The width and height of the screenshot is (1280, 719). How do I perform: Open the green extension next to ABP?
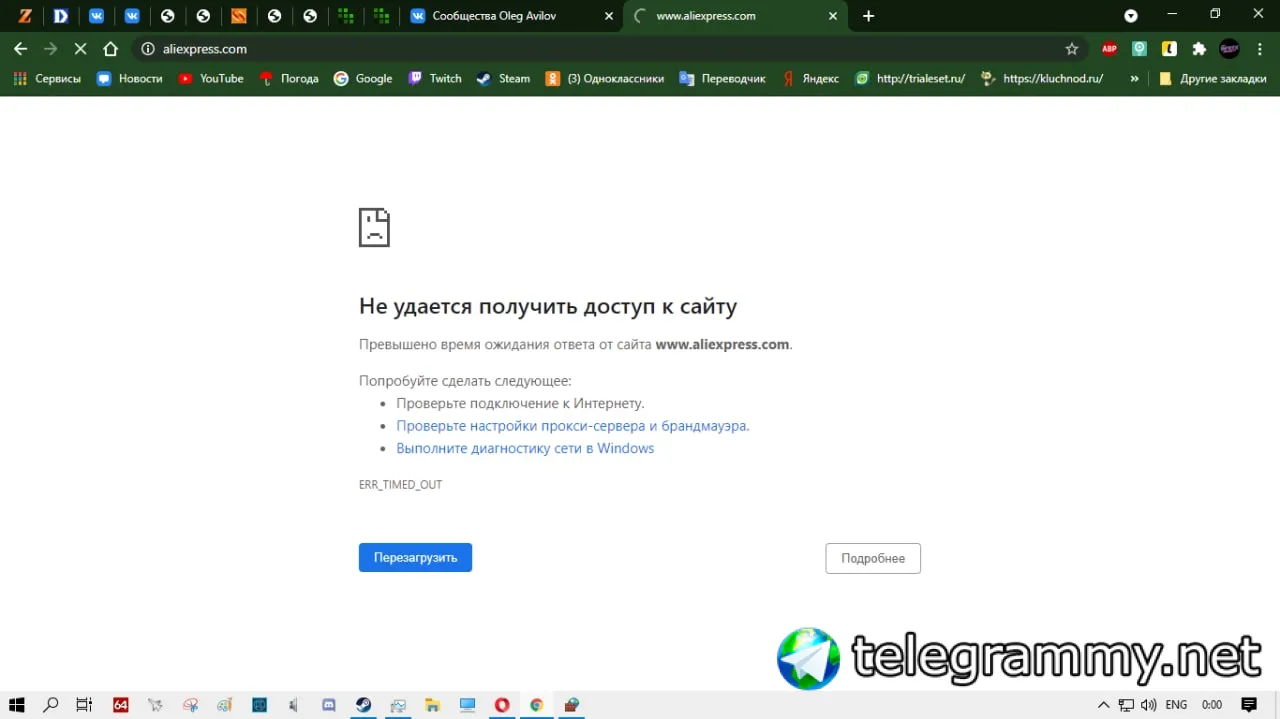click(x=1139, y=48)
